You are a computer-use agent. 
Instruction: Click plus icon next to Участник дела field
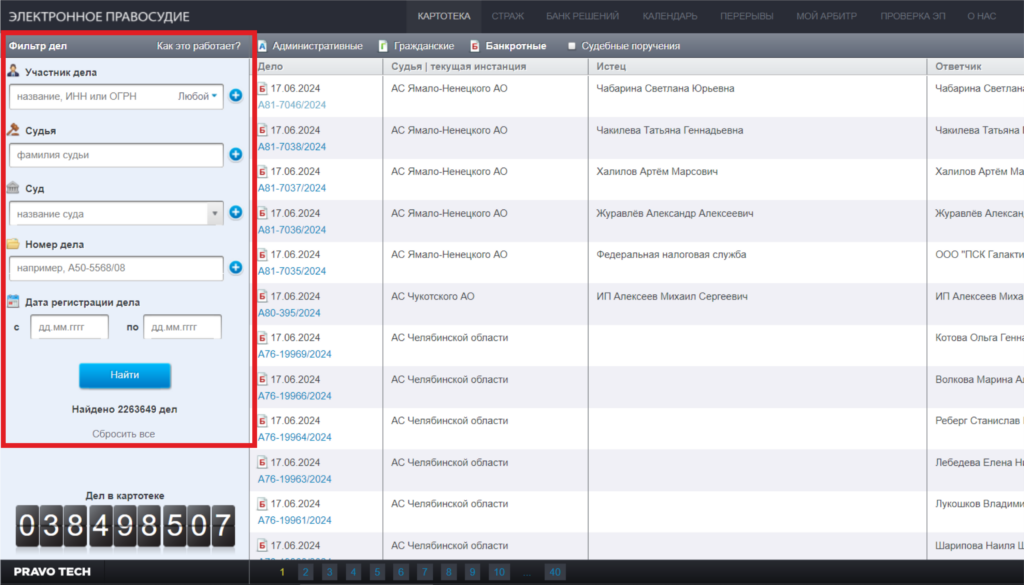pos(236,96)
